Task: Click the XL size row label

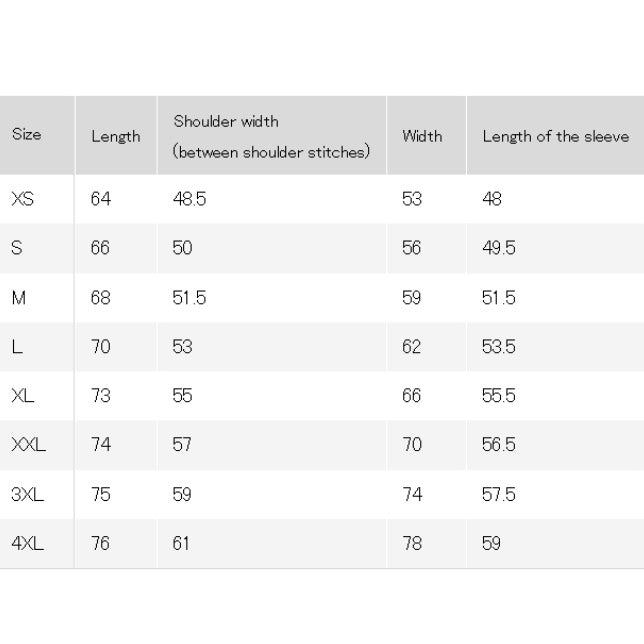Action: point(23,396)
